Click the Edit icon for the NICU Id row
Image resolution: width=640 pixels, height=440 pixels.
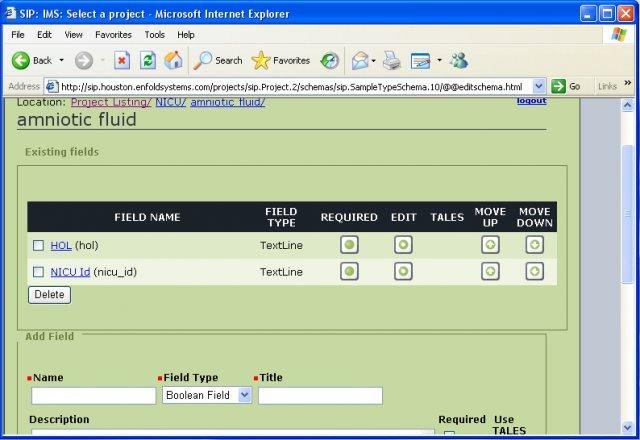403,271
